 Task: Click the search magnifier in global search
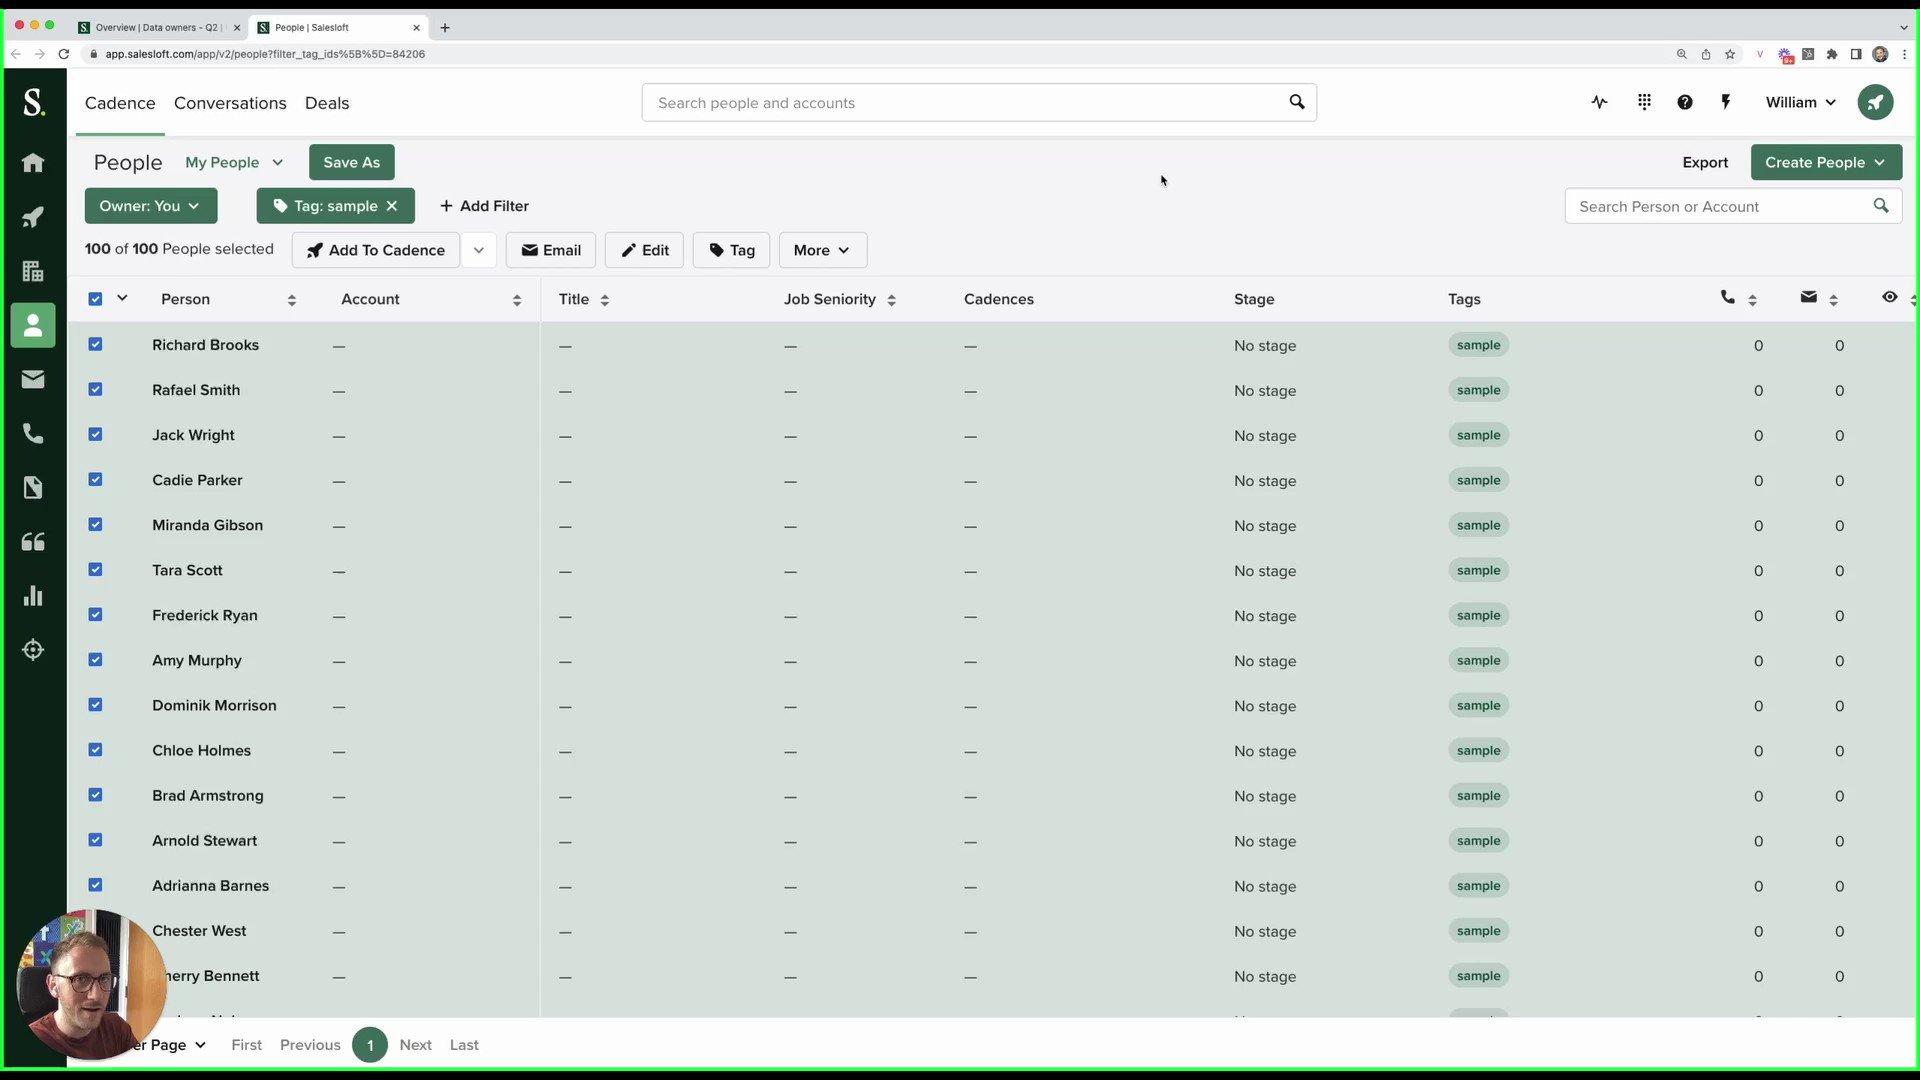pyautogui.click(x=1297, y=102)
